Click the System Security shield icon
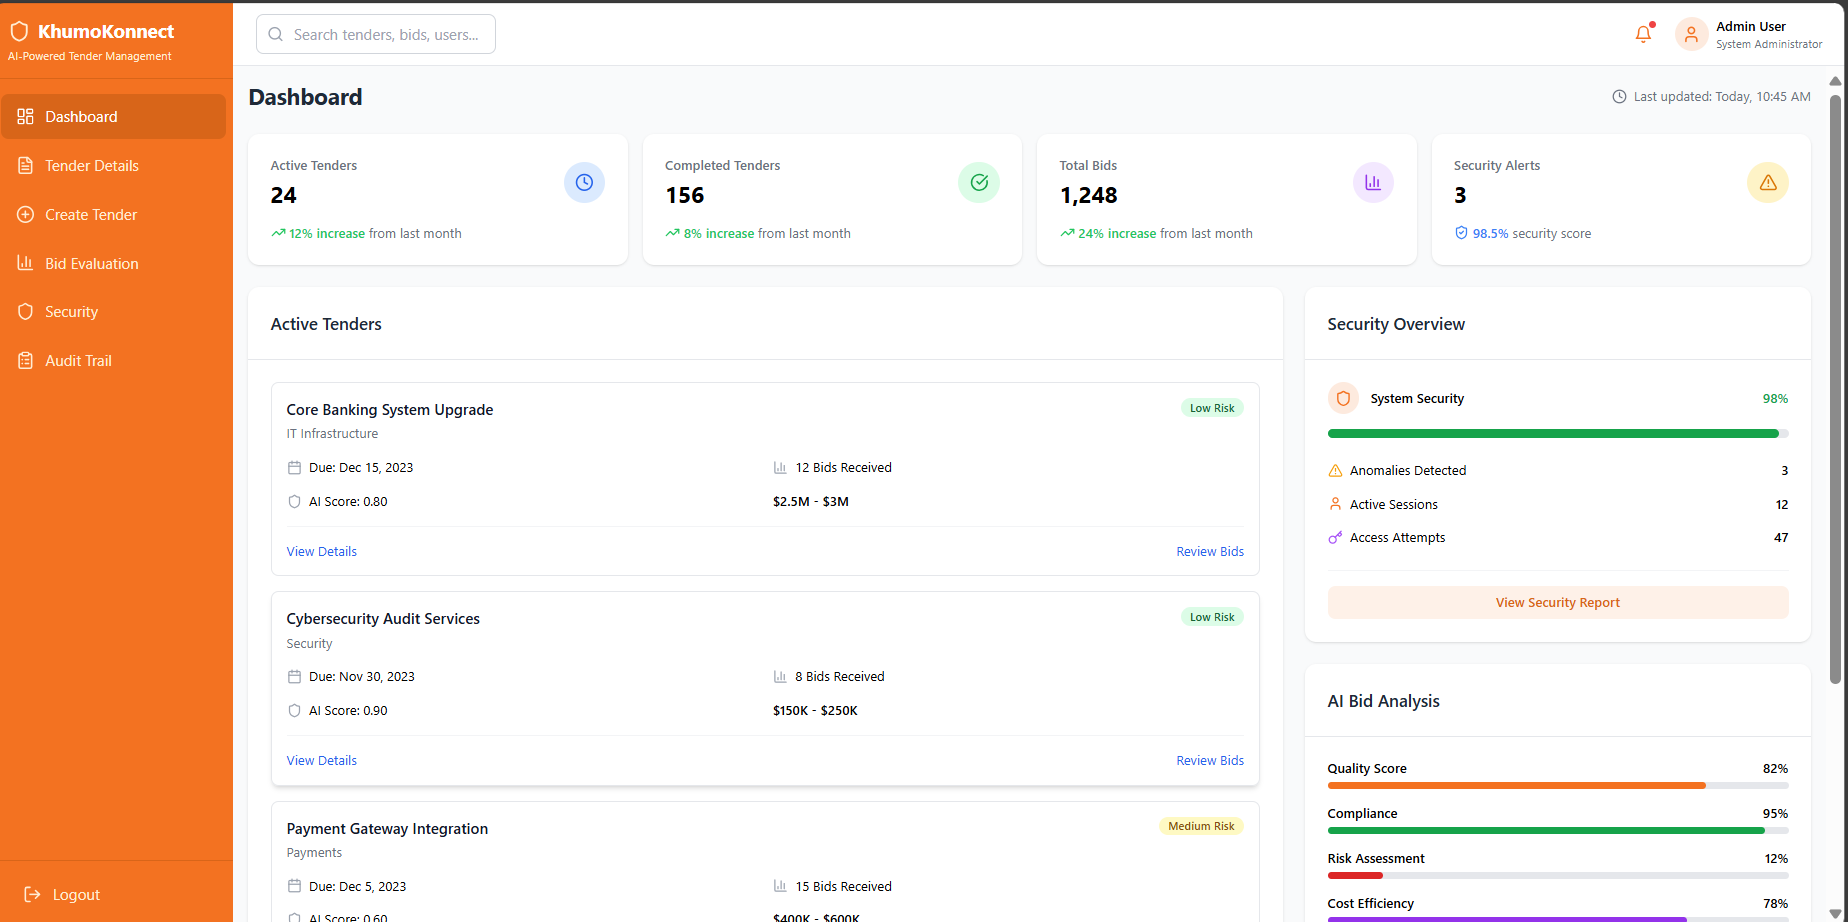The image size is (1848, 922). (x=1344, y=398)
